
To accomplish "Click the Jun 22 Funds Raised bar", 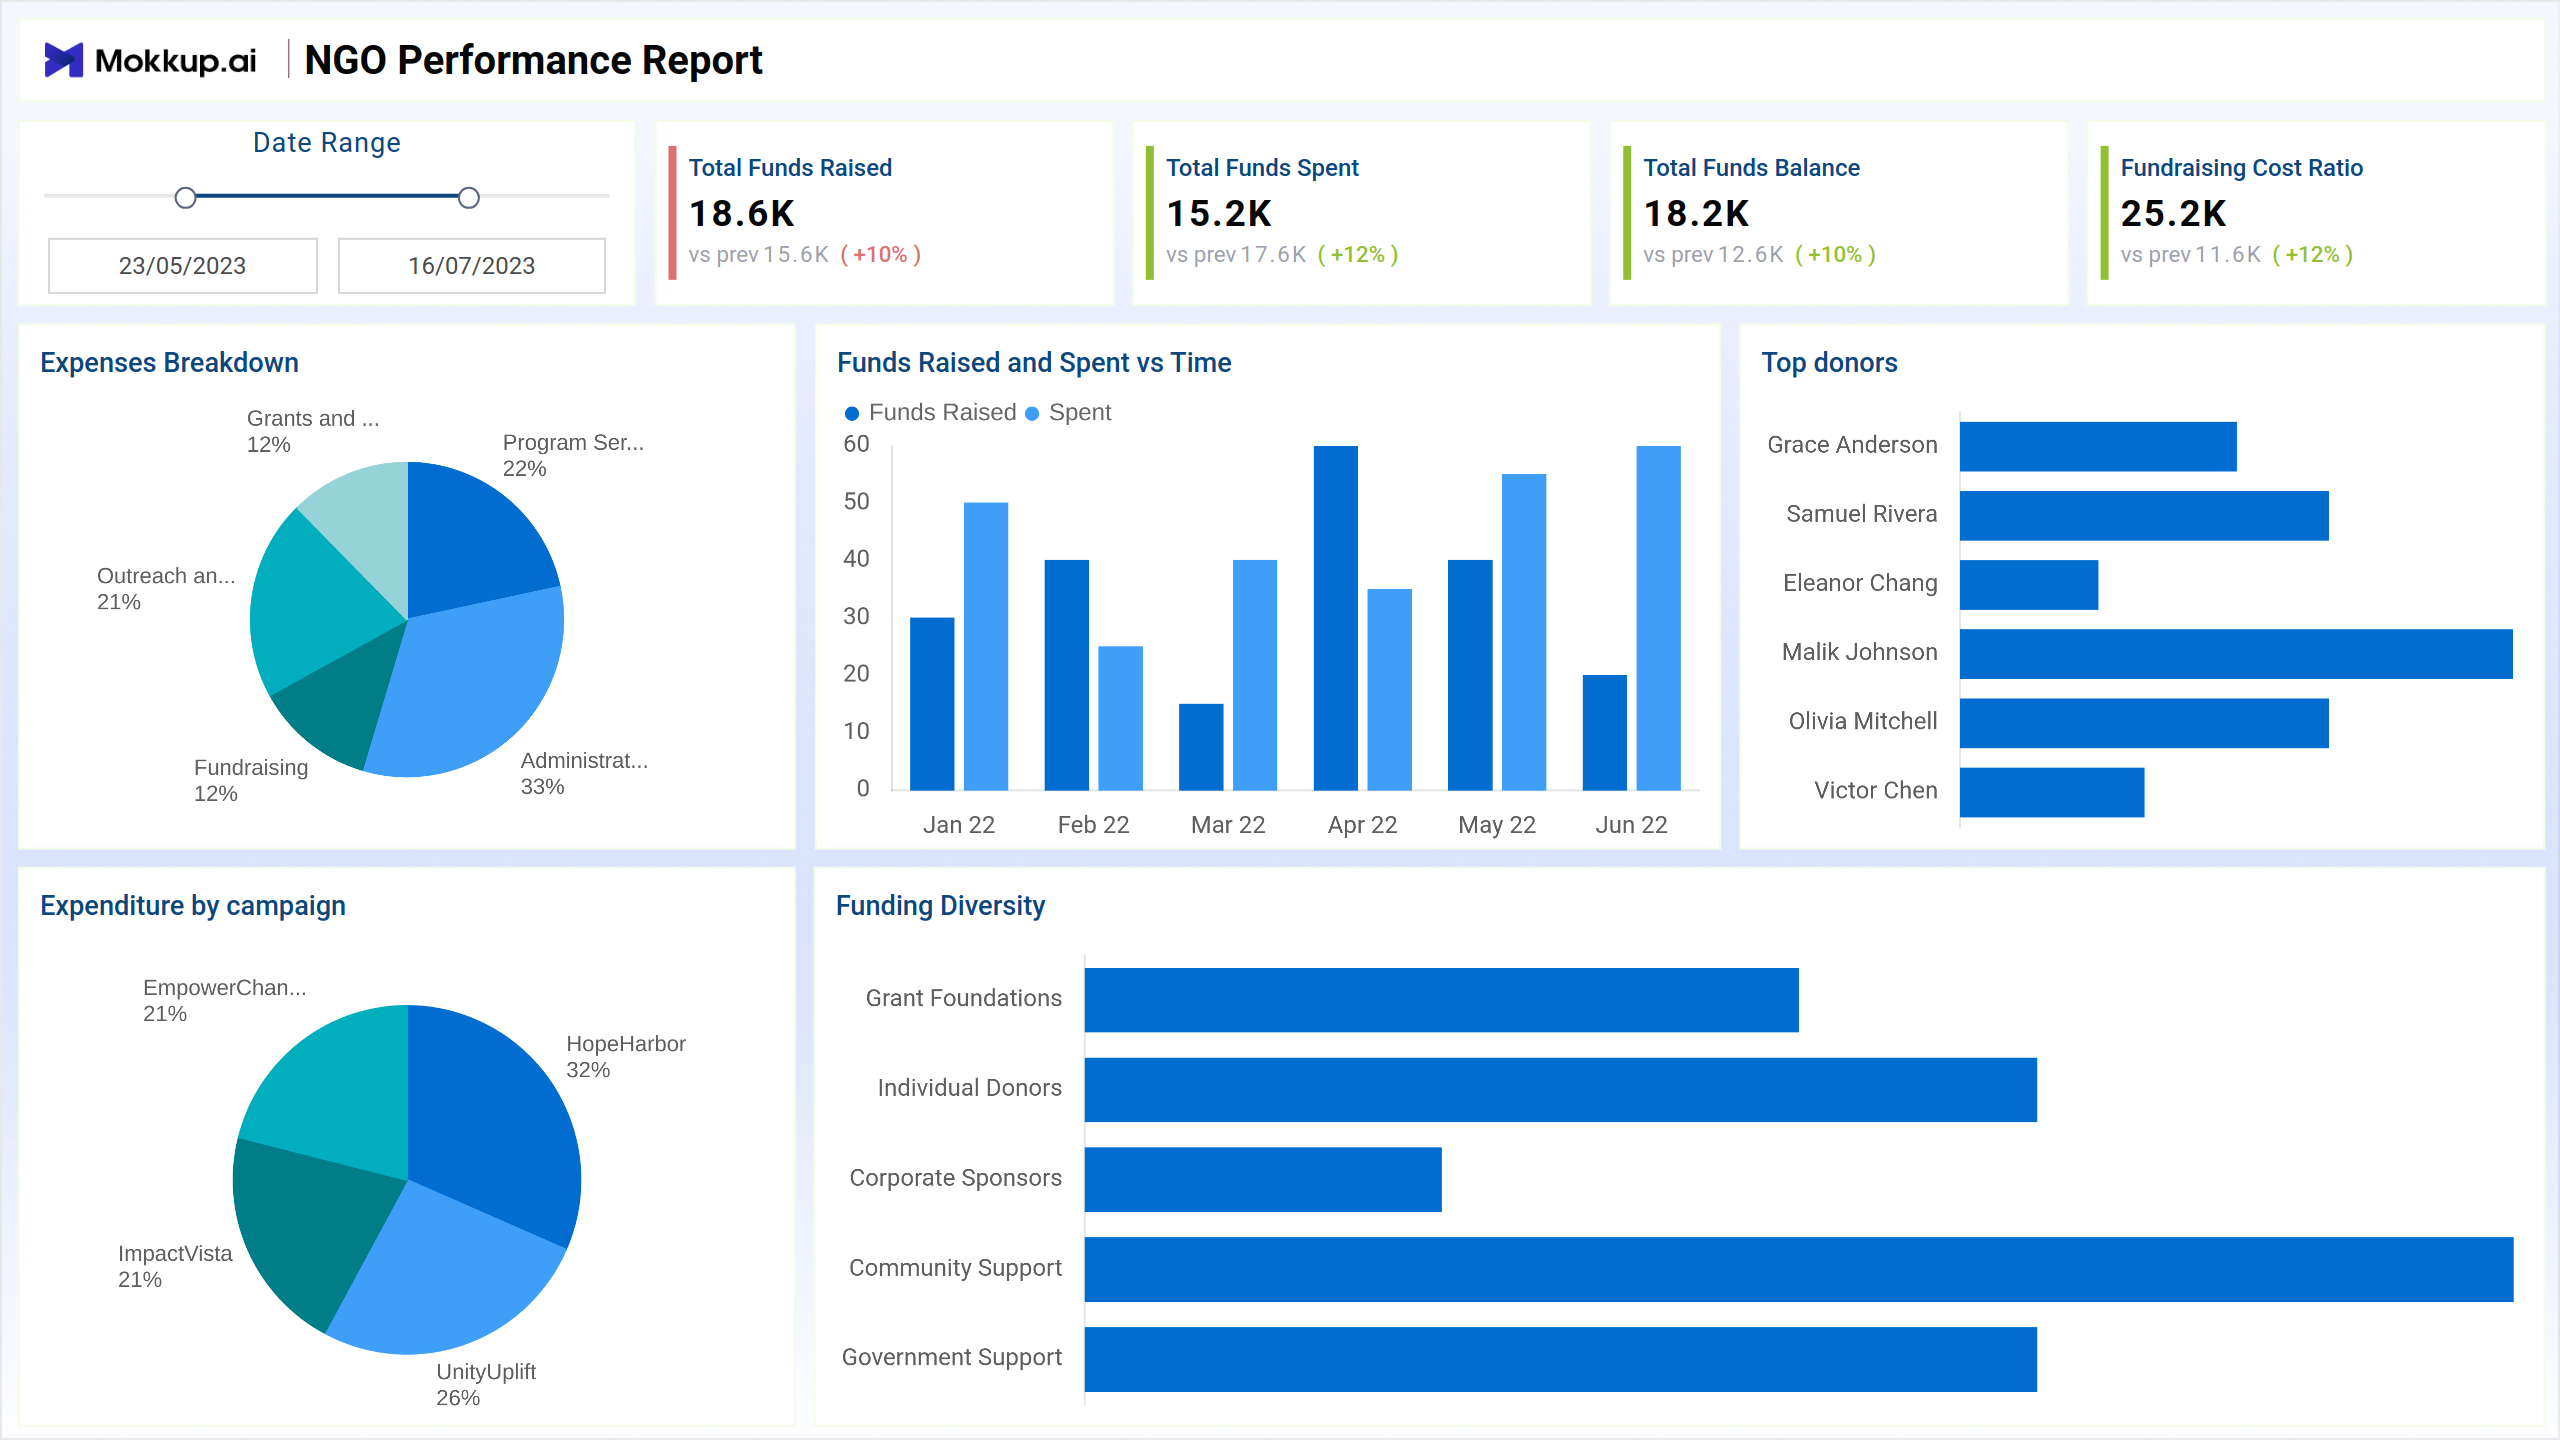I will click(1605, 733).
